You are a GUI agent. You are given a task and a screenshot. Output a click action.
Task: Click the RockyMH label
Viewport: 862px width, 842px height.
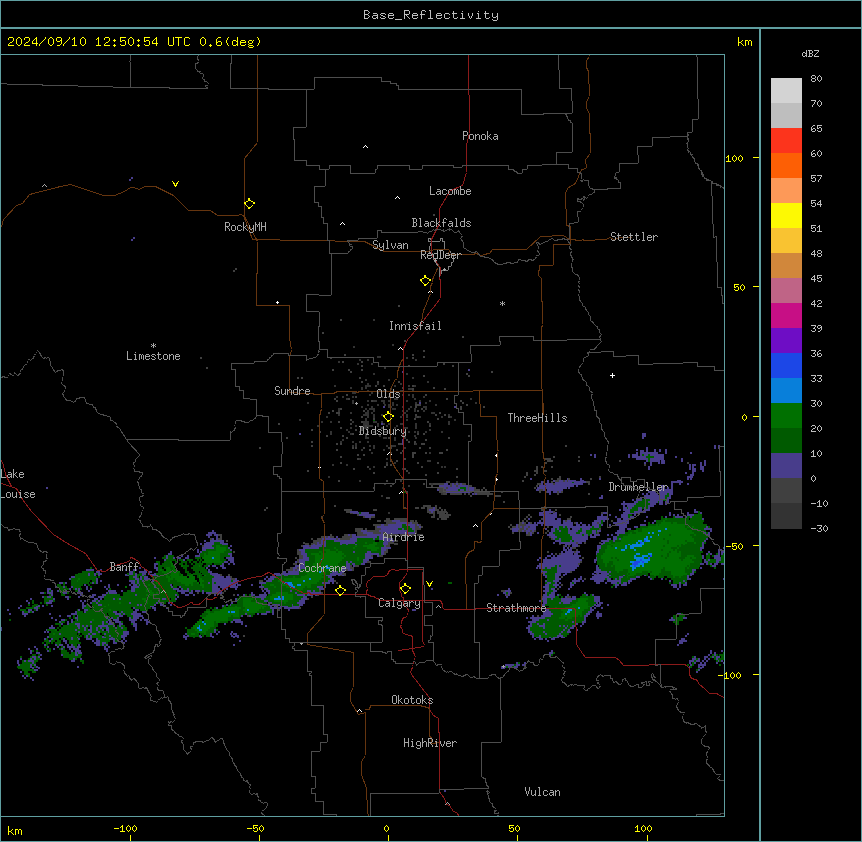(245, 227)
